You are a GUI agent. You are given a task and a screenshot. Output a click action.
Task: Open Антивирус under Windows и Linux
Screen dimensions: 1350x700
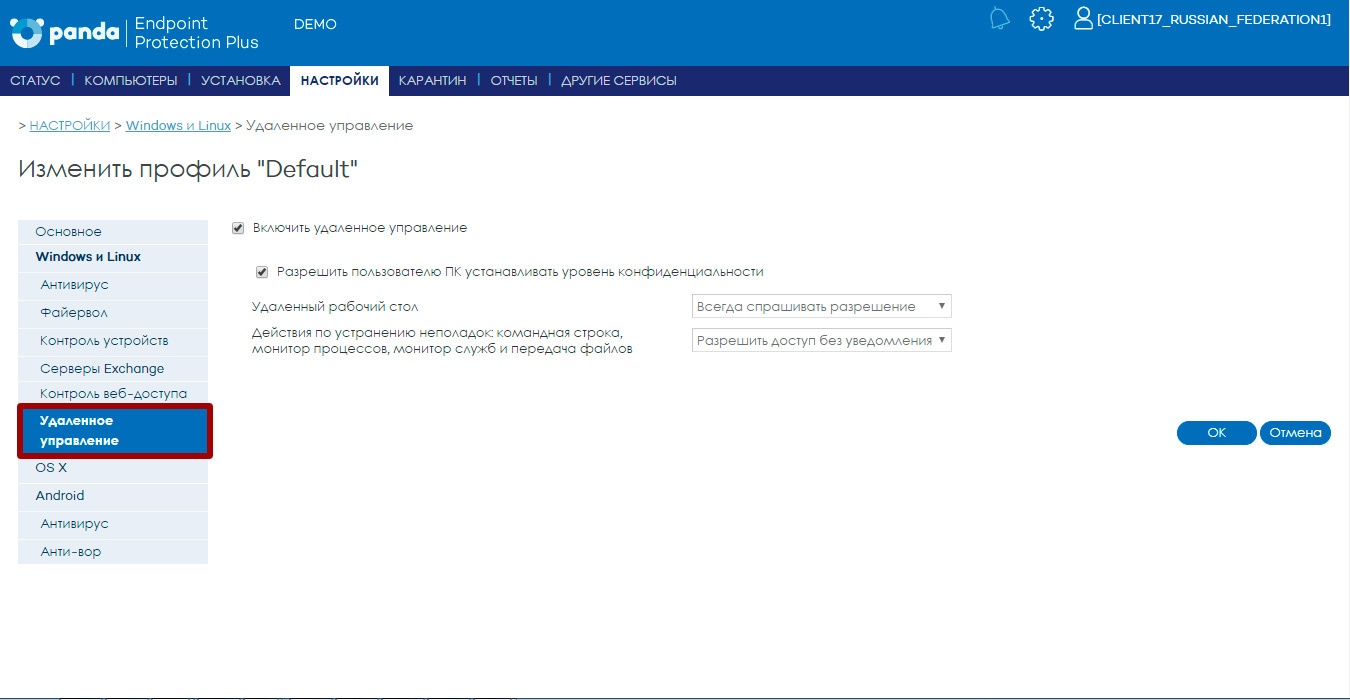coord(113,285)
